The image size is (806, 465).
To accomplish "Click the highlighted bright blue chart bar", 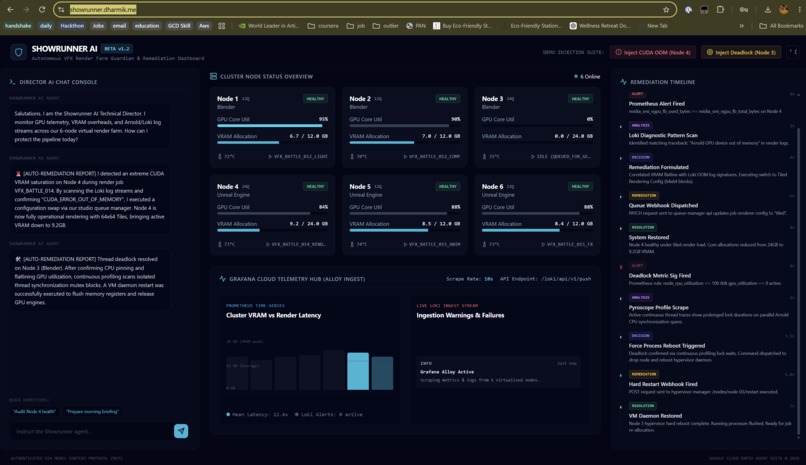I will pos(358,371).
